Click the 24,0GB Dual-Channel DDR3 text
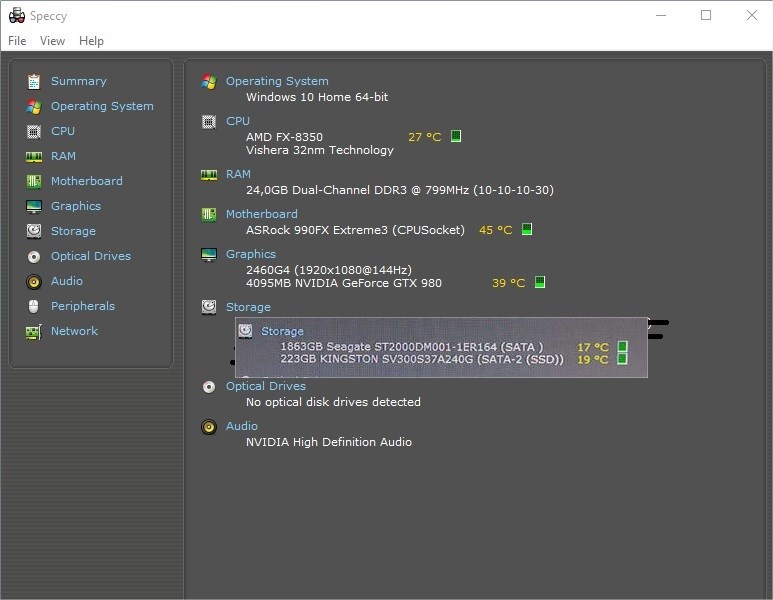 pos(400,190)
